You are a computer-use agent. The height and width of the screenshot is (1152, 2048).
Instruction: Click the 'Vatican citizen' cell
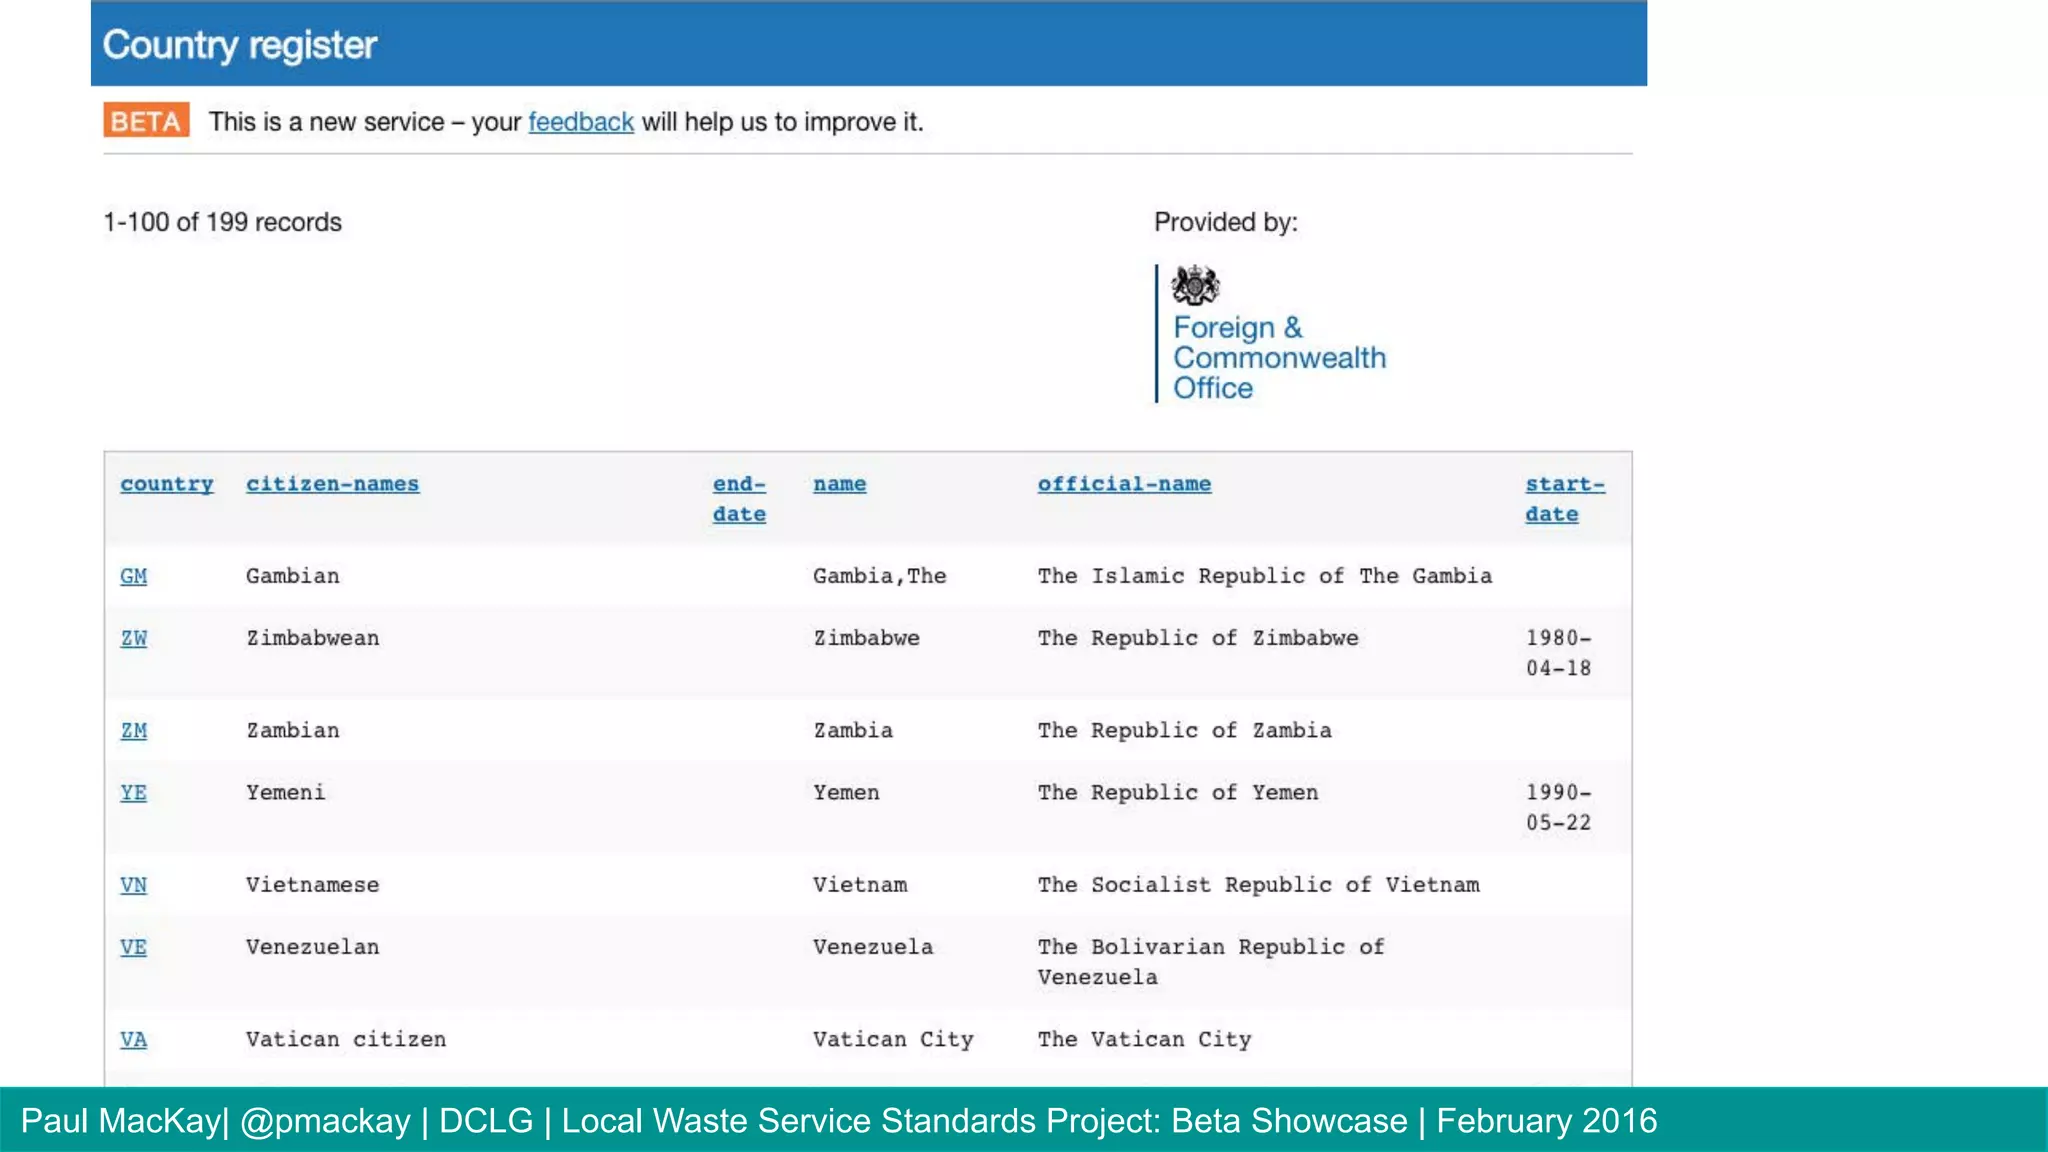pyautogui.click(x=346, y=1040)
